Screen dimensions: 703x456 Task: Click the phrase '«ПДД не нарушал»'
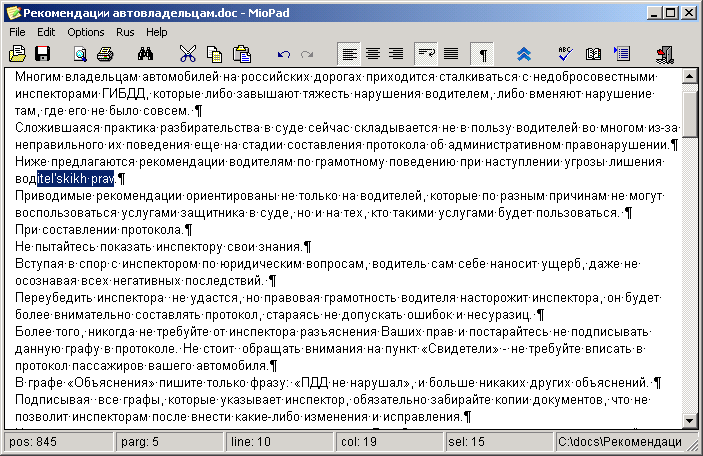(352, 383)
